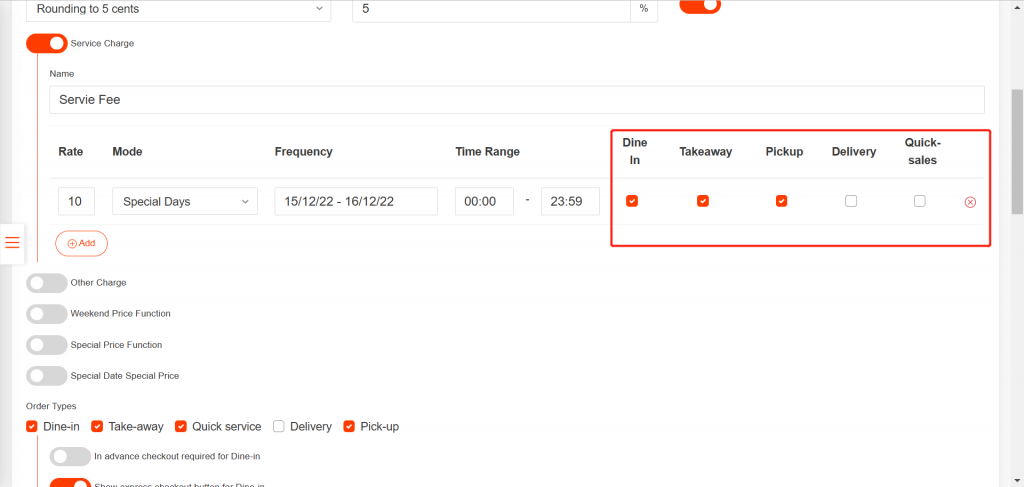Enable Special Date Special Price toggle
This screenshot has height=487, width=1024.
(x=46, y=376)
